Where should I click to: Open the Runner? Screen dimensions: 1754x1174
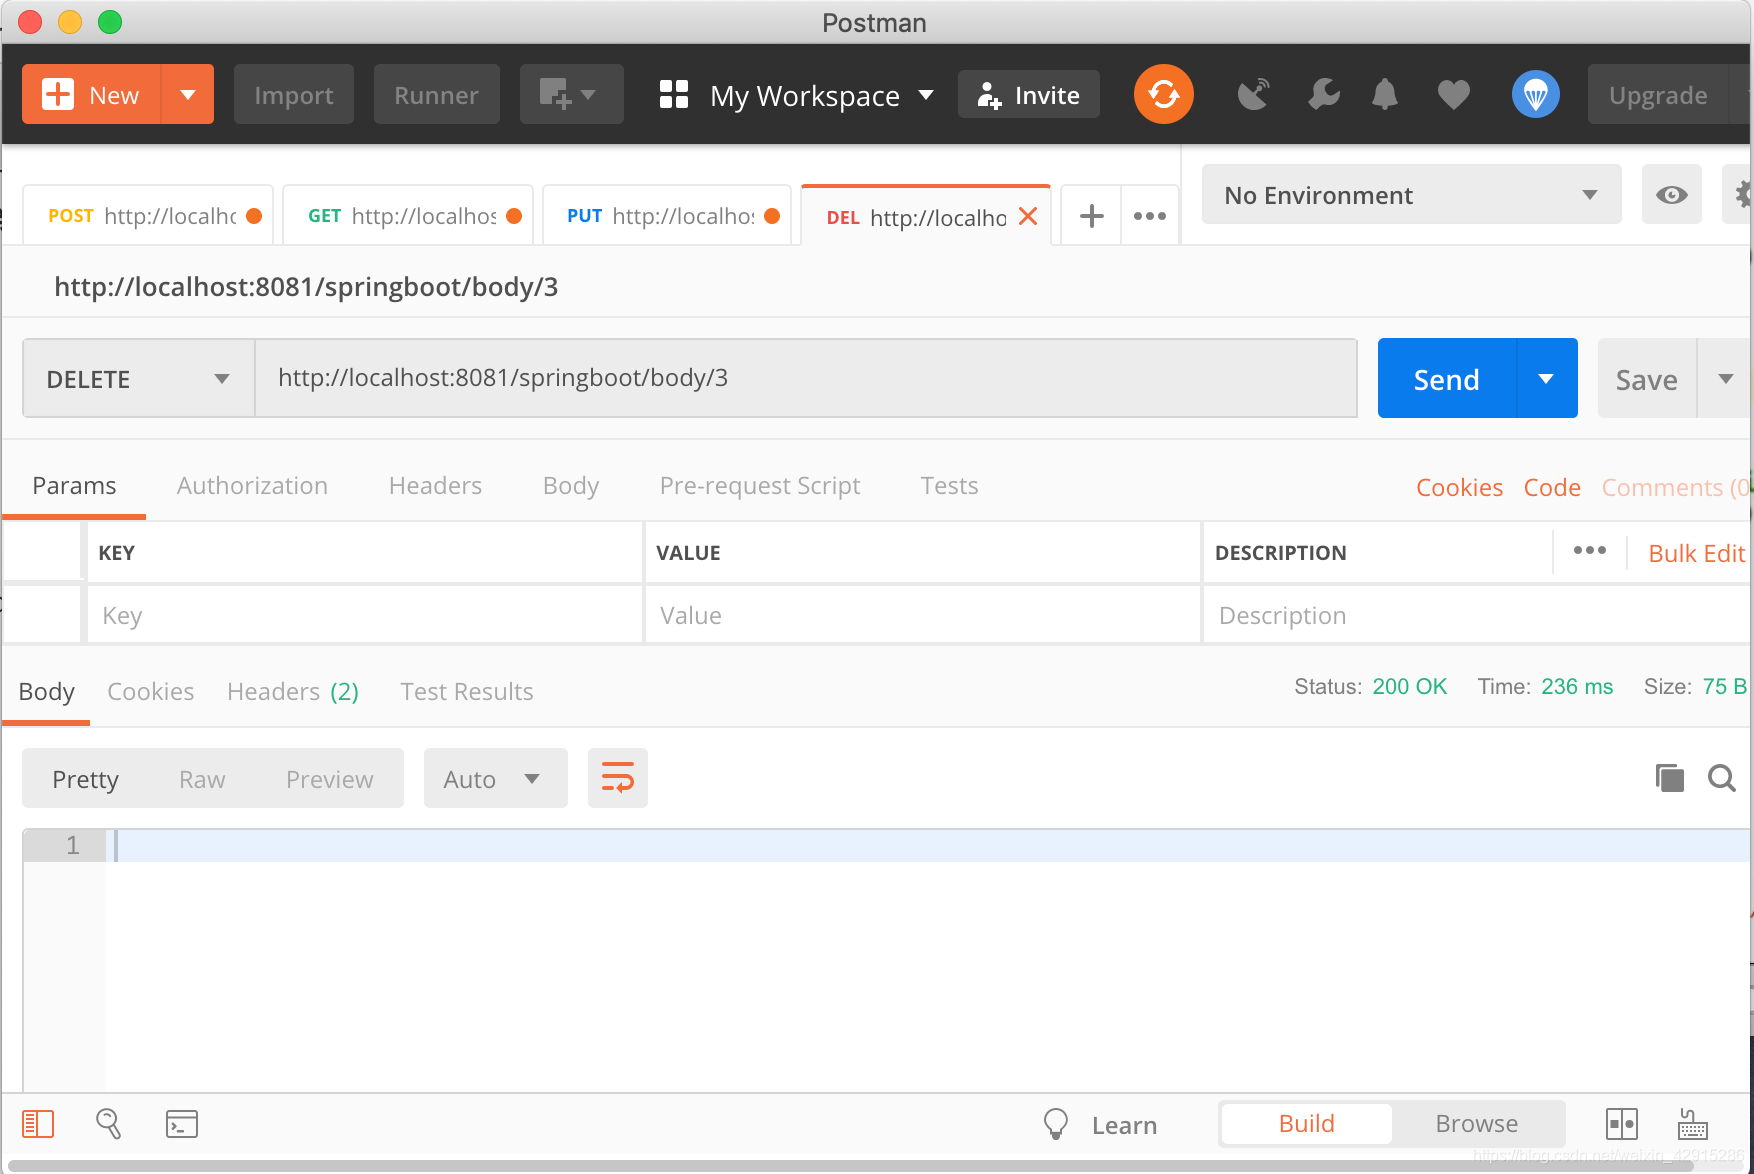436,95
